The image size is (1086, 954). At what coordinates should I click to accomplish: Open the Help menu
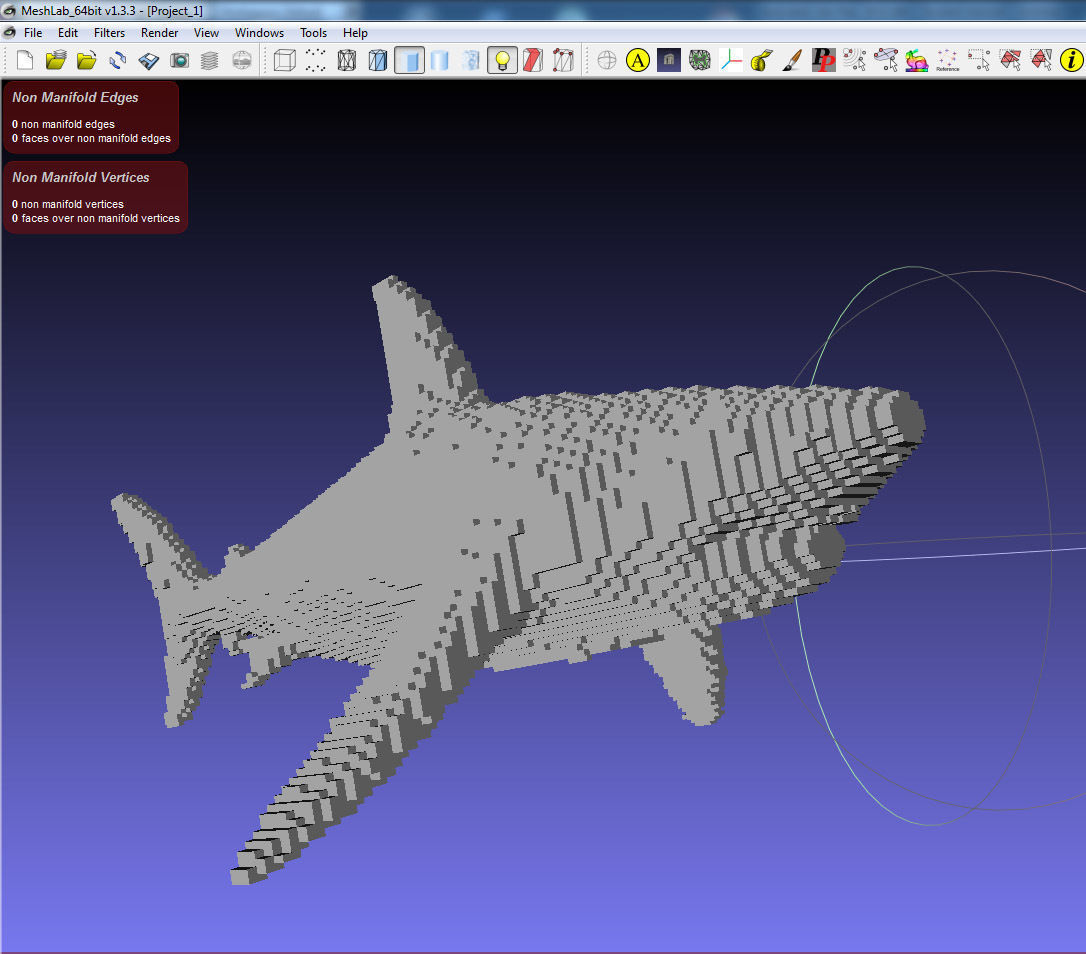(355, 33)
